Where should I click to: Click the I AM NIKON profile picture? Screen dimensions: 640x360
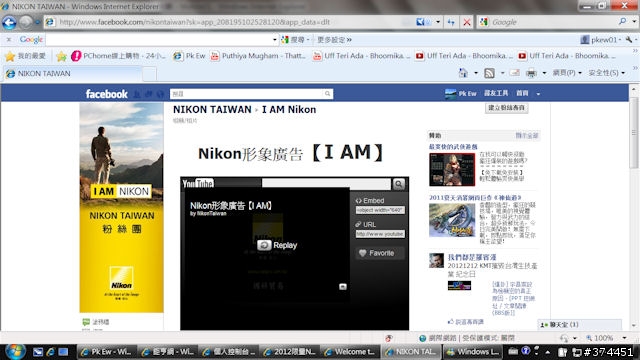pyautogui.click(x=122, y=207)
